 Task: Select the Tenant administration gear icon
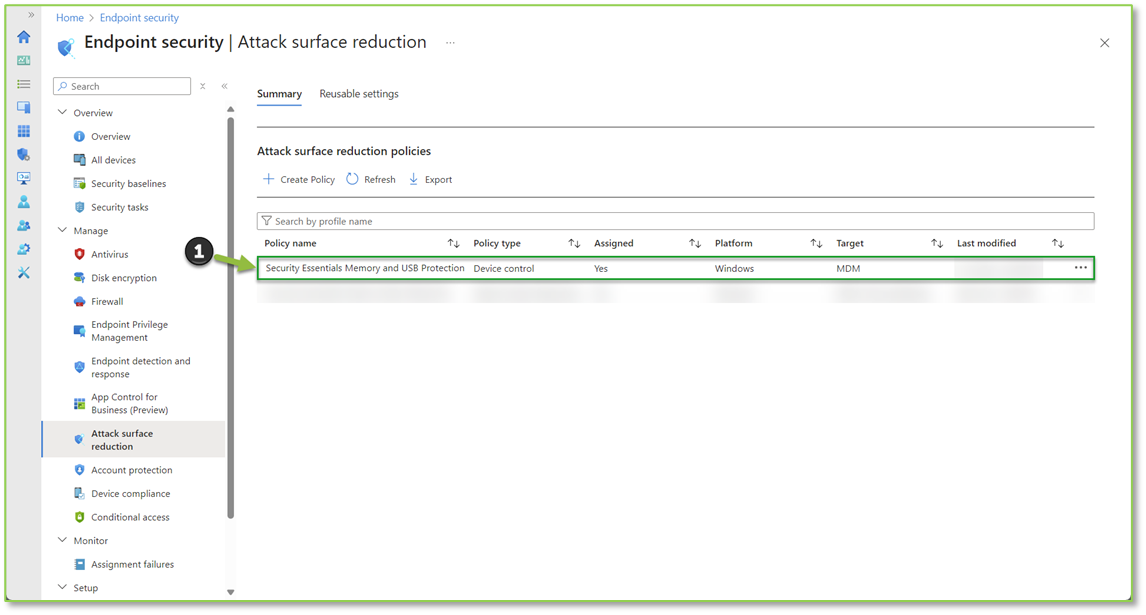[x=23, y=248]
